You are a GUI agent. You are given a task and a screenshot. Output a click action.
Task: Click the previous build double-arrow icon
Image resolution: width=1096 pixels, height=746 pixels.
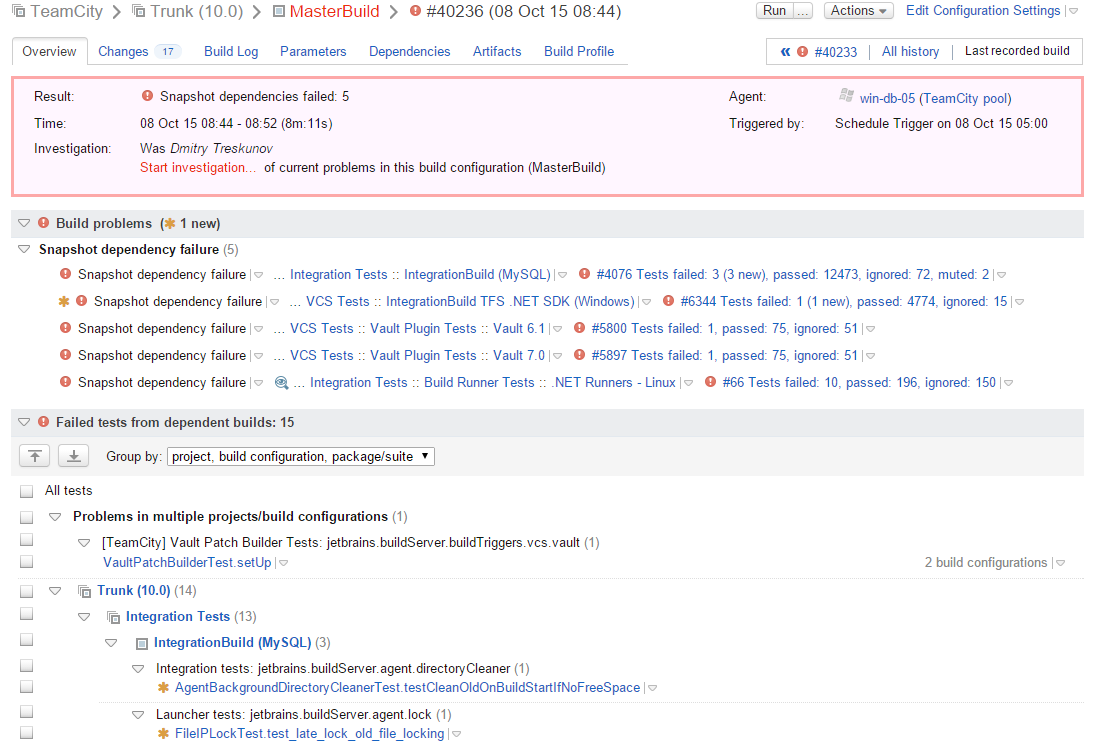point(785,52)
